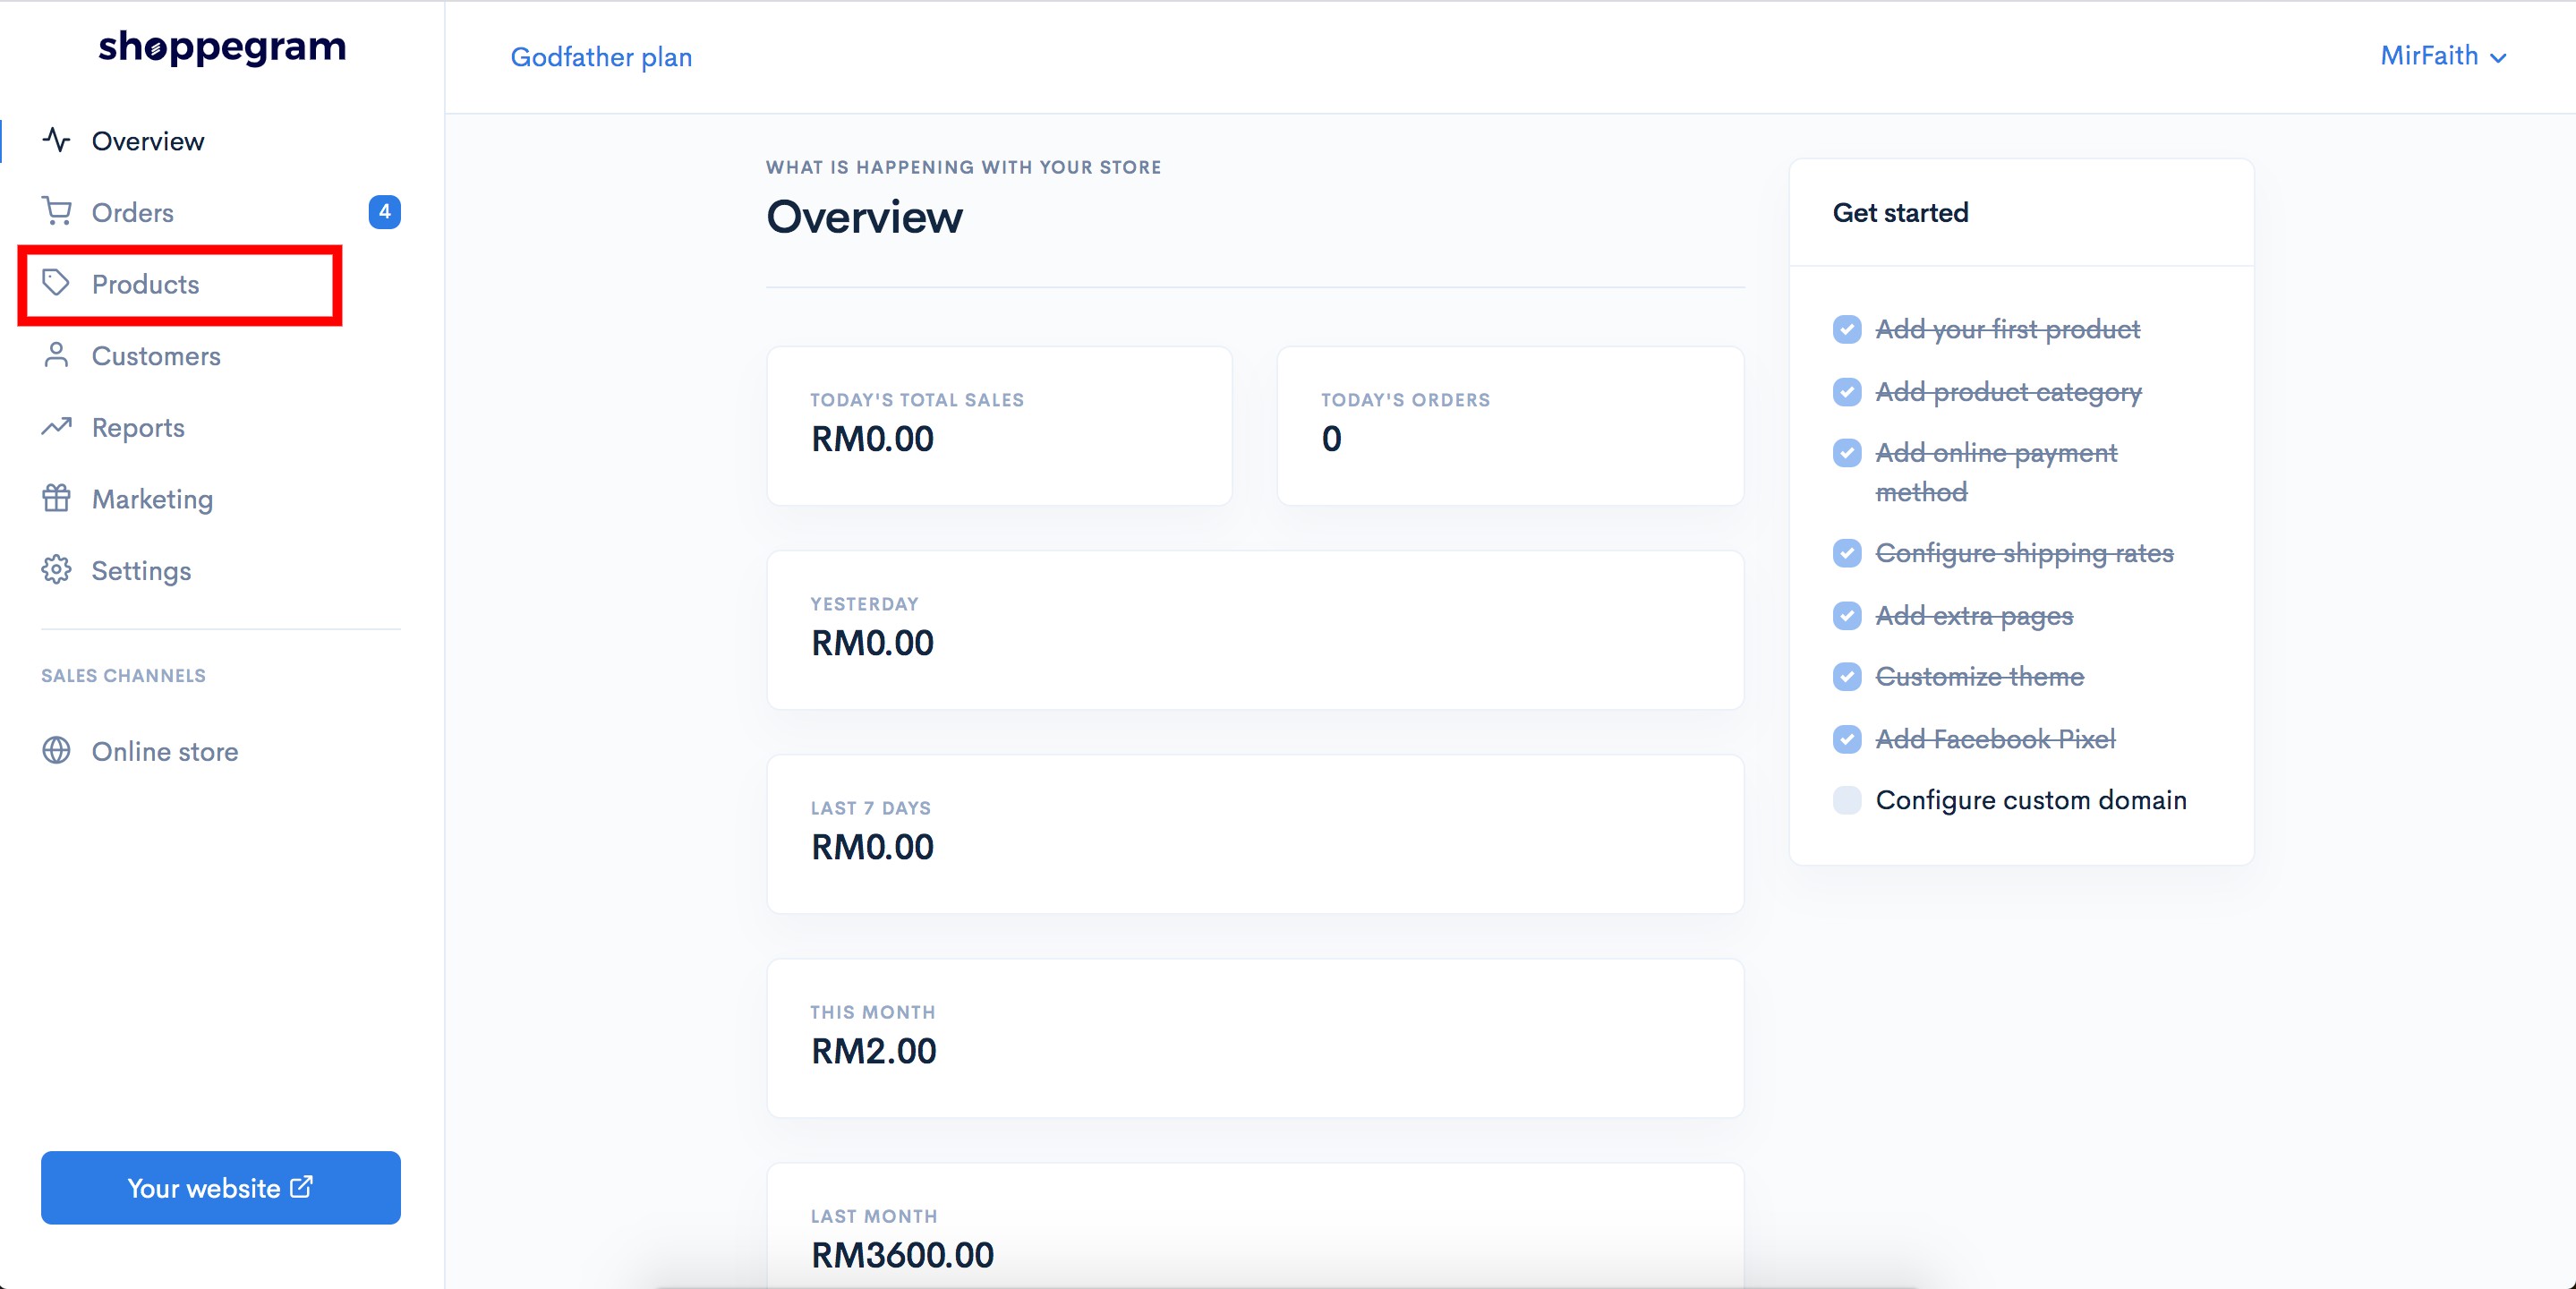The height and width of the screenshot is (1289, 2576).
Task: Click the Your website button
Action: coord(220,1188)
